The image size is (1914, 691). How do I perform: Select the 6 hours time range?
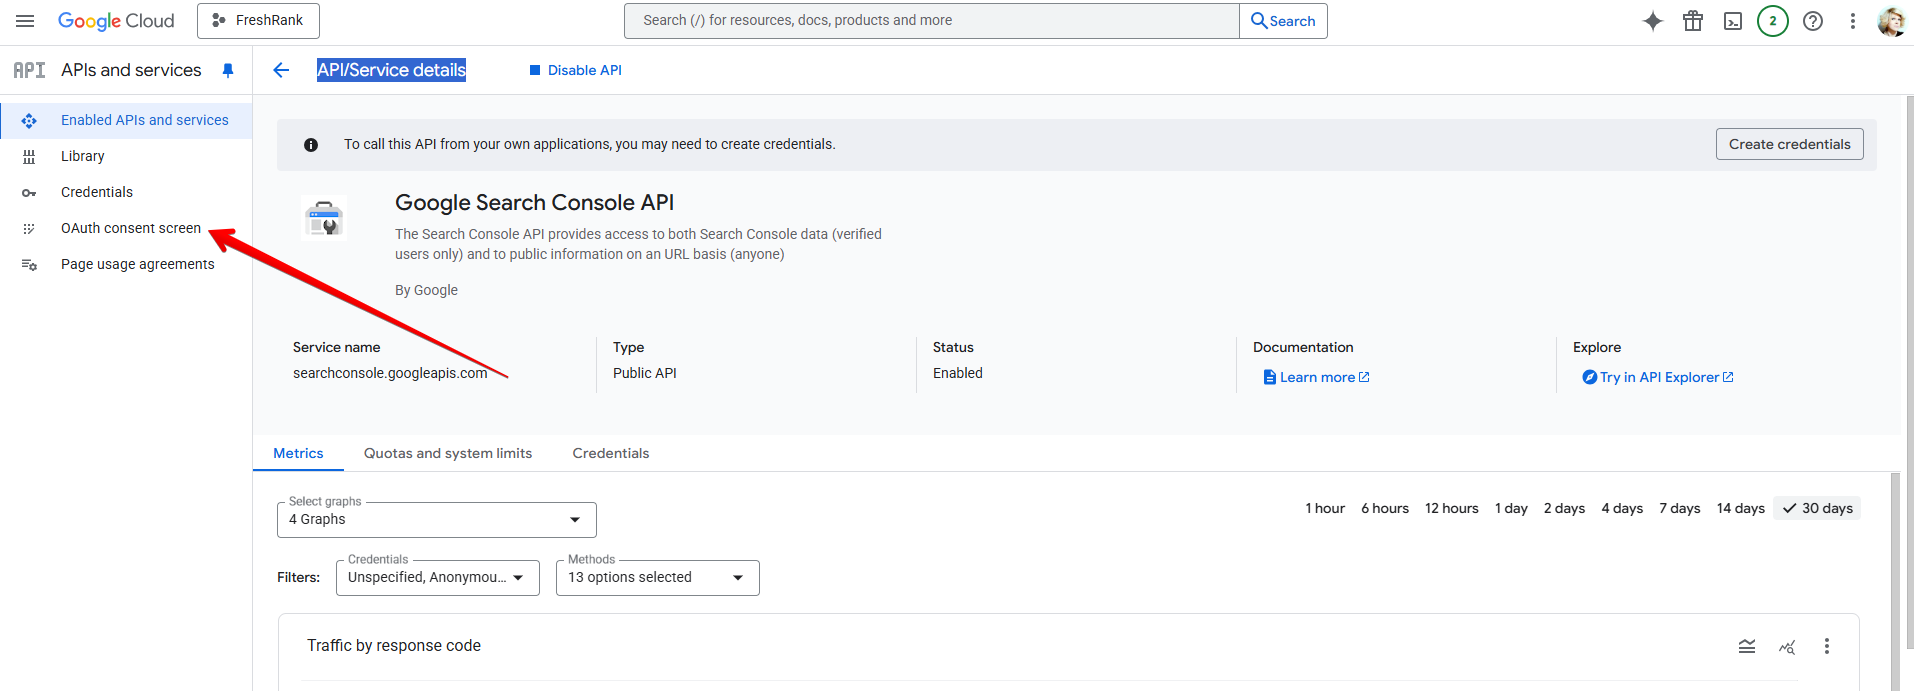pos(1385,508)
